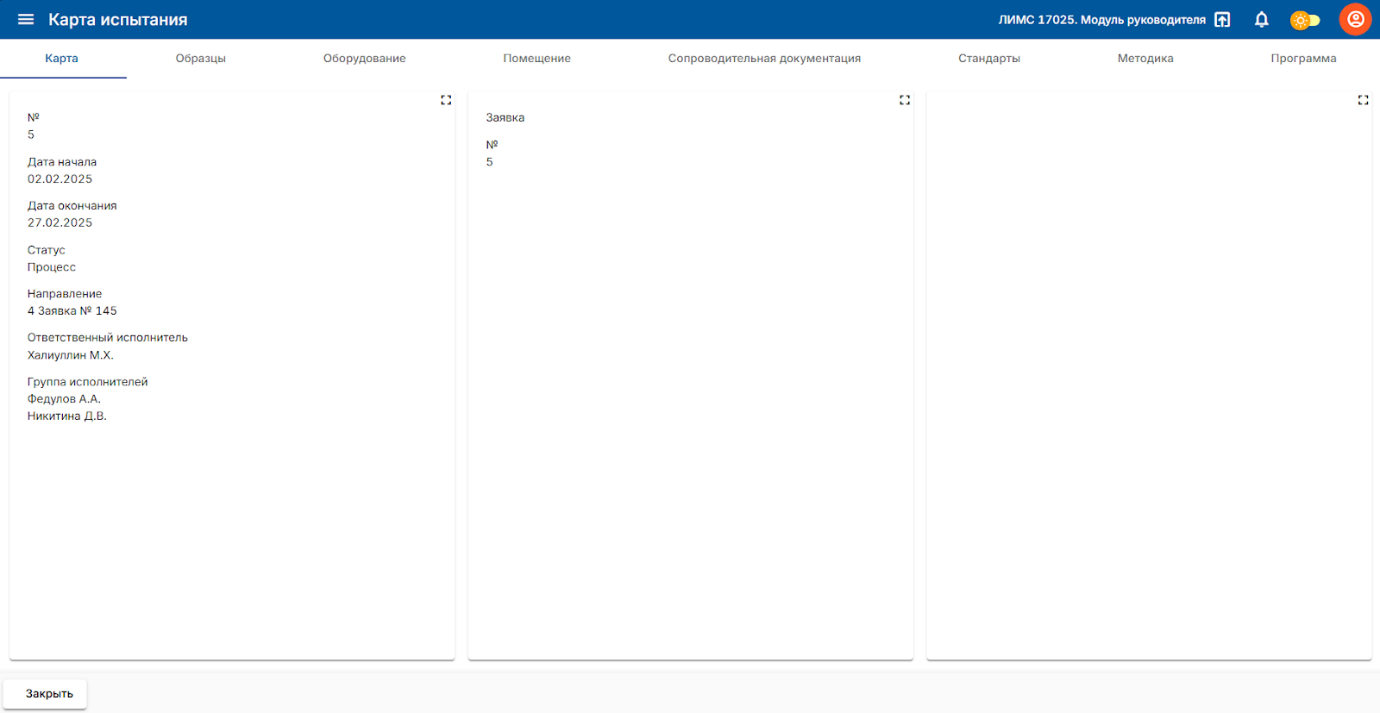Viewport: 1380px width, 713px height.
Task: Switch to the Оборудование tab
Action: 364,58
